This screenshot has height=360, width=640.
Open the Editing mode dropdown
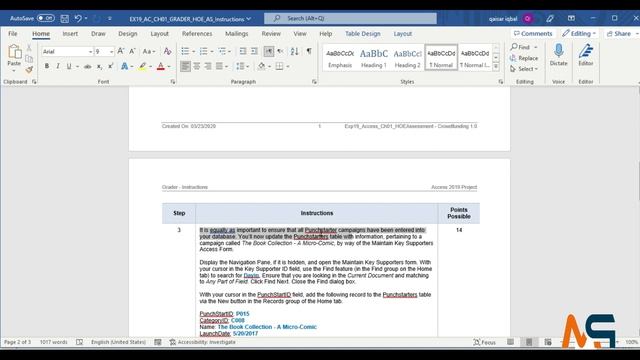tap(579, 33)
